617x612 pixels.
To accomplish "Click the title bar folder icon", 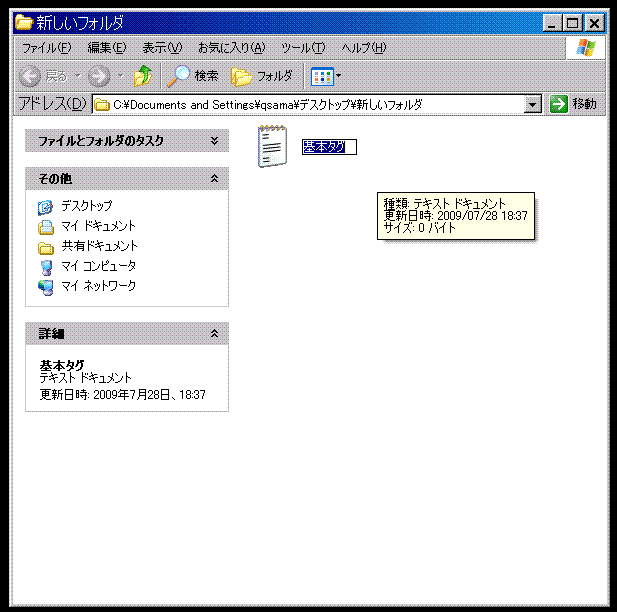I will (24, 22).
